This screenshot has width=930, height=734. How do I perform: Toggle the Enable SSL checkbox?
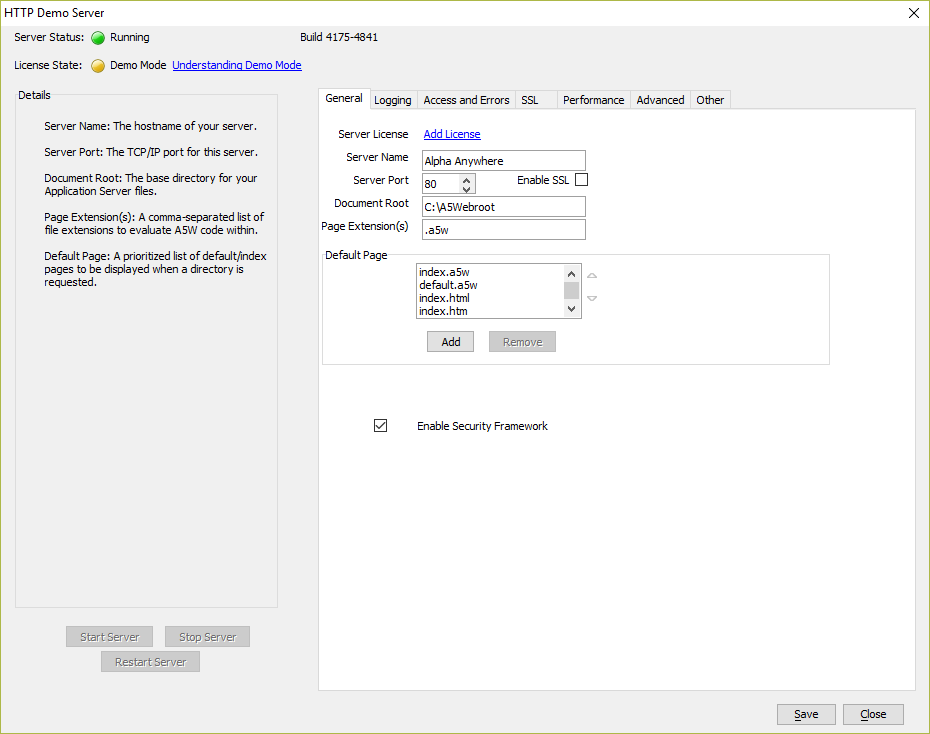(x=582, y=180)
